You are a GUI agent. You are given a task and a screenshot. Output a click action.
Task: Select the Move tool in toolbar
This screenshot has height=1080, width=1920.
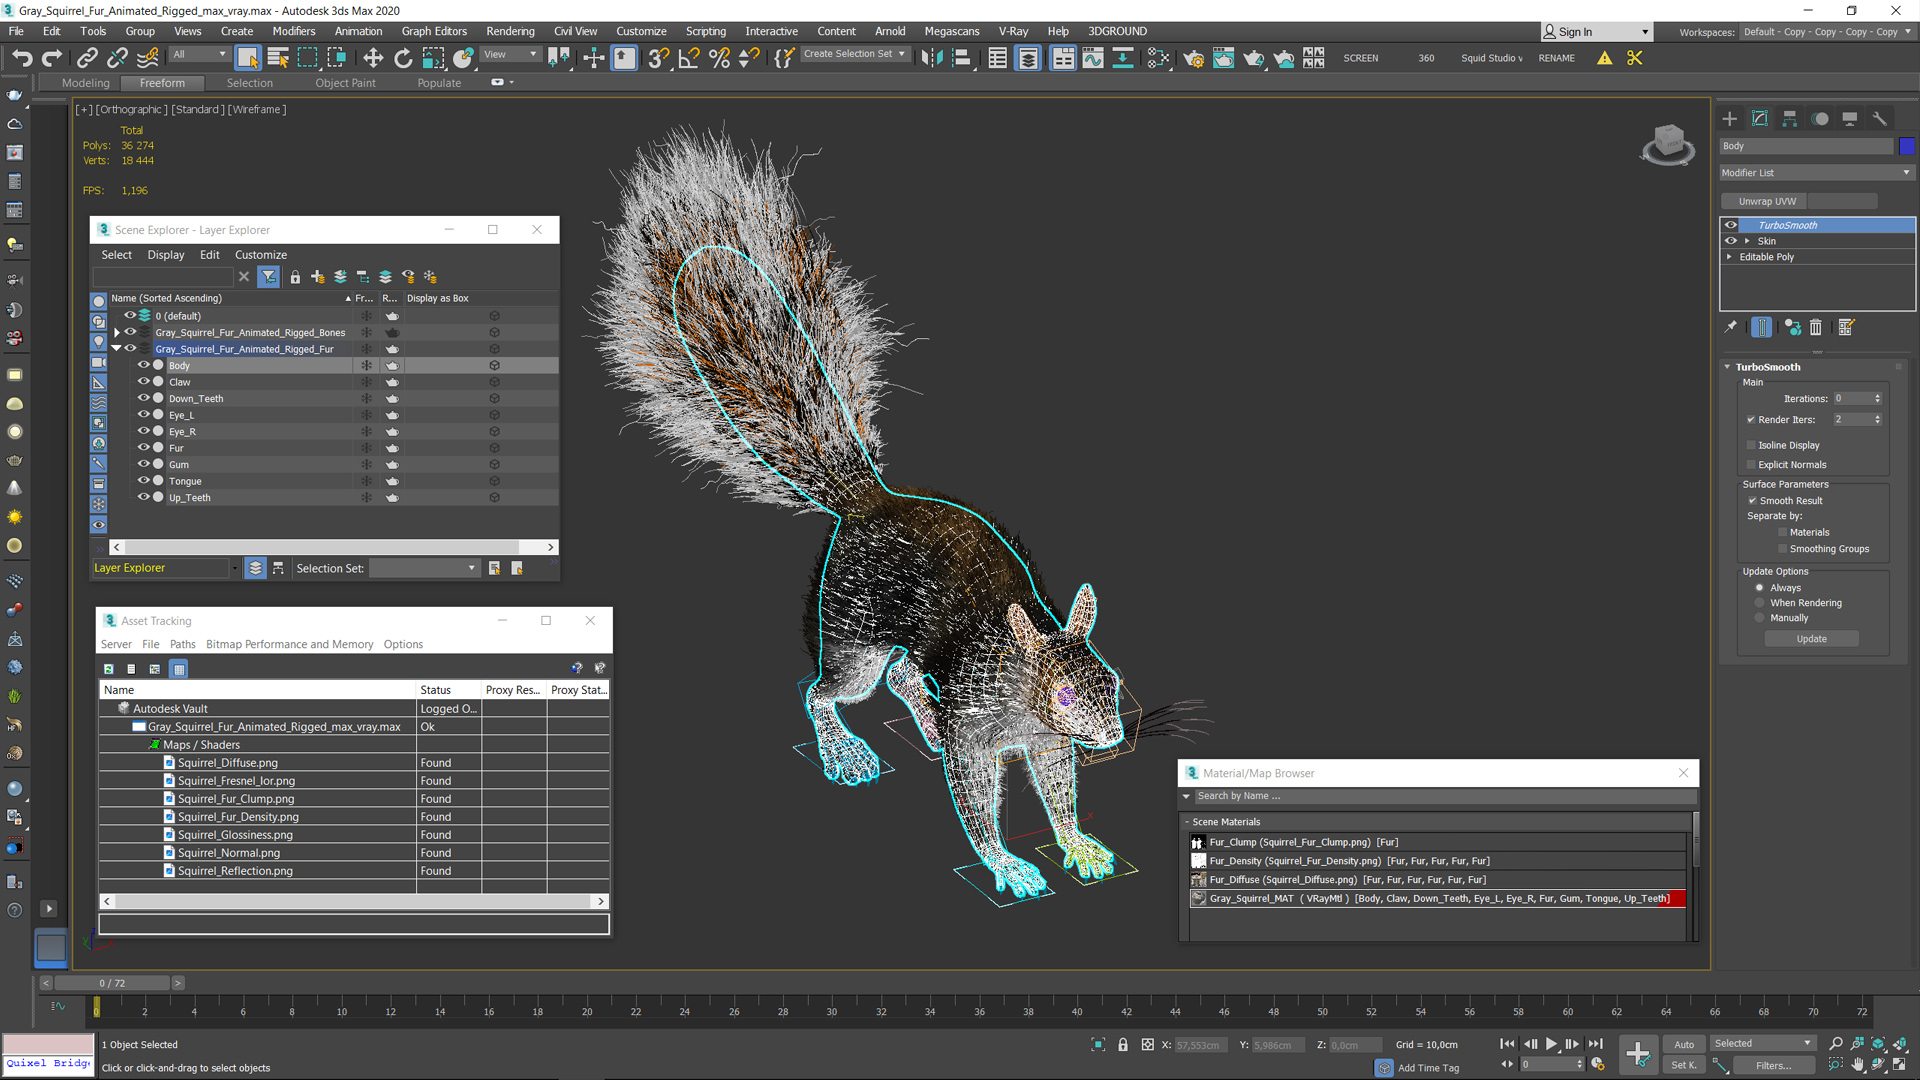pos(371,58)
